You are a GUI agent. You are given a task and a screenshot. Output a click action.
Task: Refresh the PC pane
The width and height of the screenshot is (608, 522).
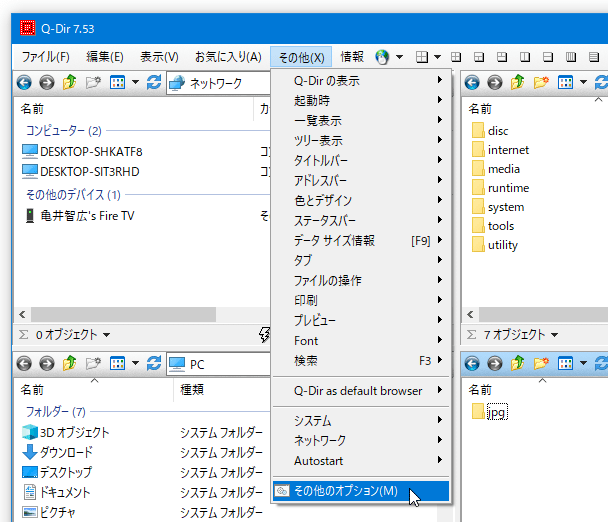(x=154, y=363)
